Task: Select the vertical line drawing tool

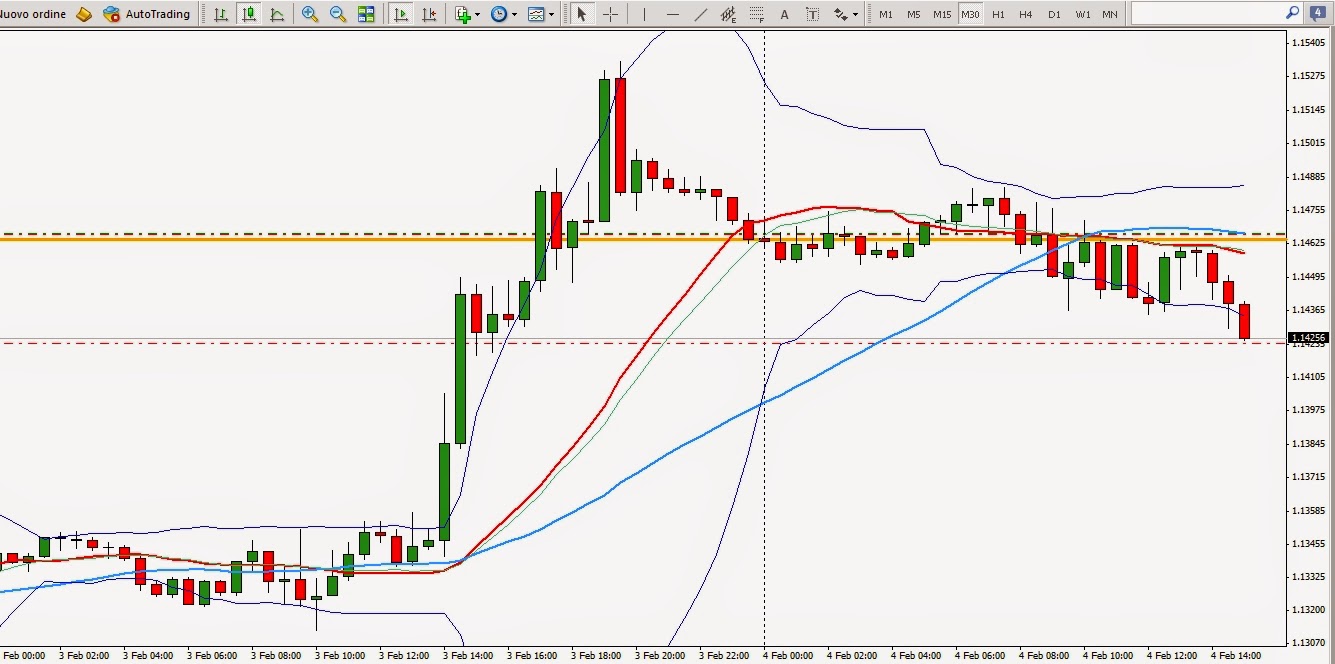Action: (644, 14)
